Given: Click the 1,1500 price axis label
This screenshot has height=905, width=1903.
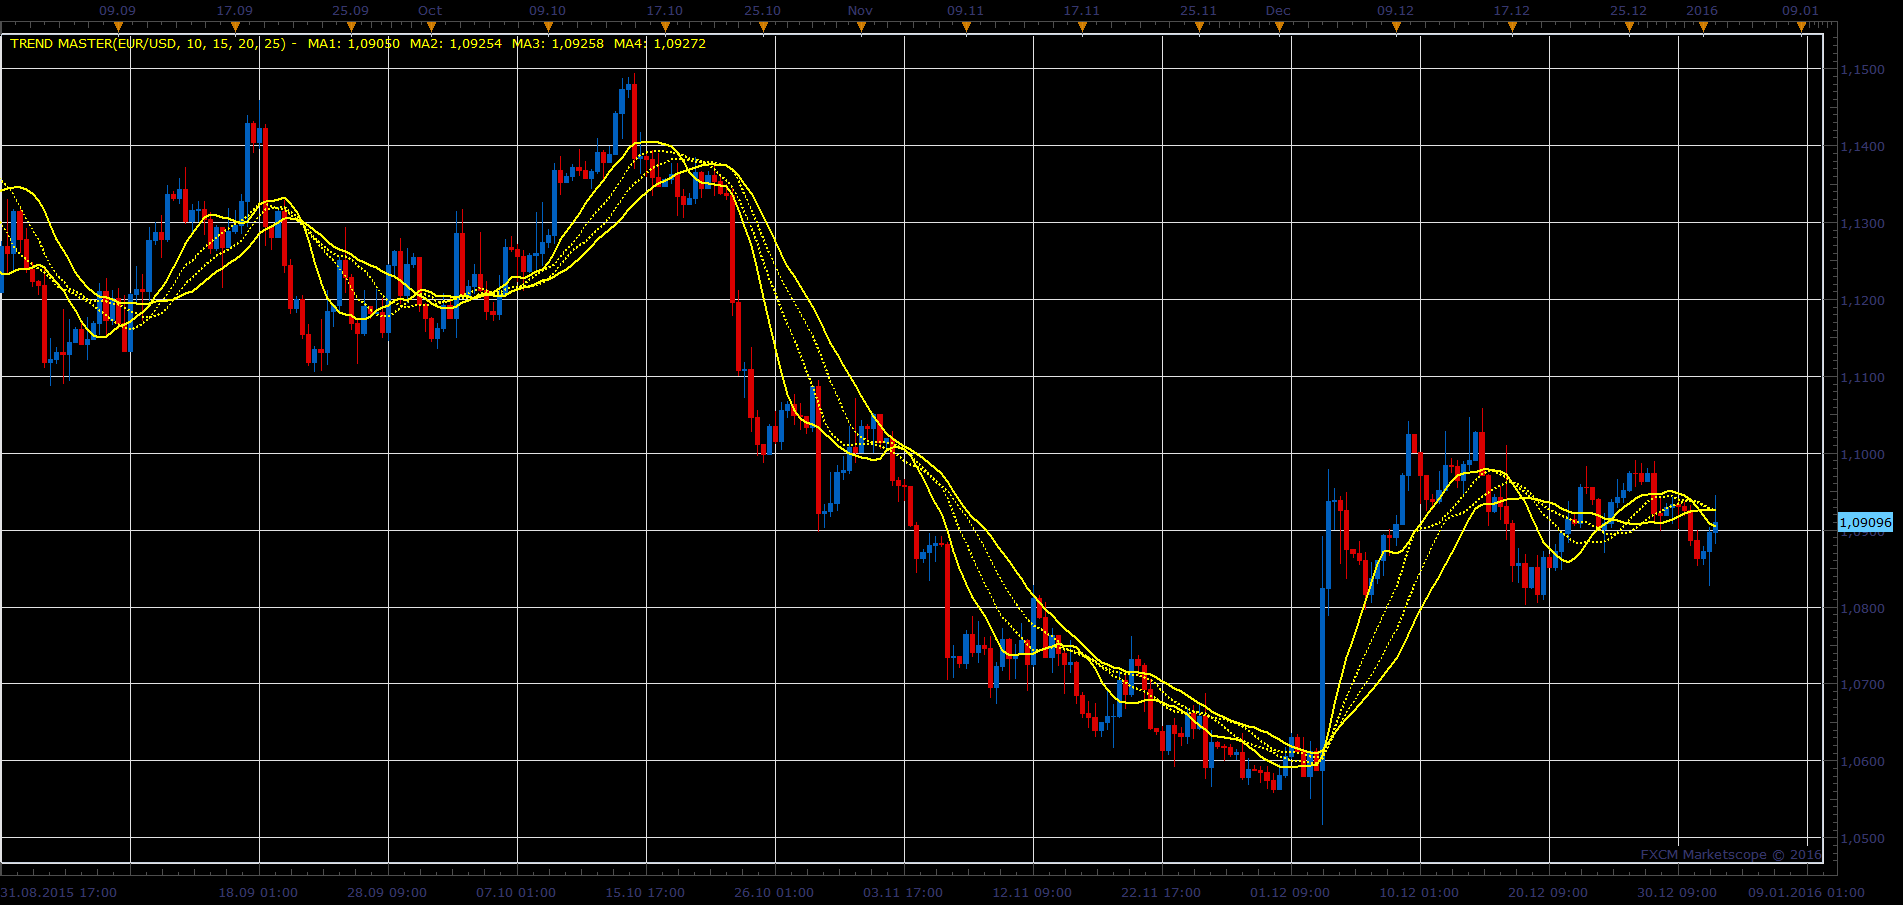Looking at the screenshot, I should (x=1862, y=70).
